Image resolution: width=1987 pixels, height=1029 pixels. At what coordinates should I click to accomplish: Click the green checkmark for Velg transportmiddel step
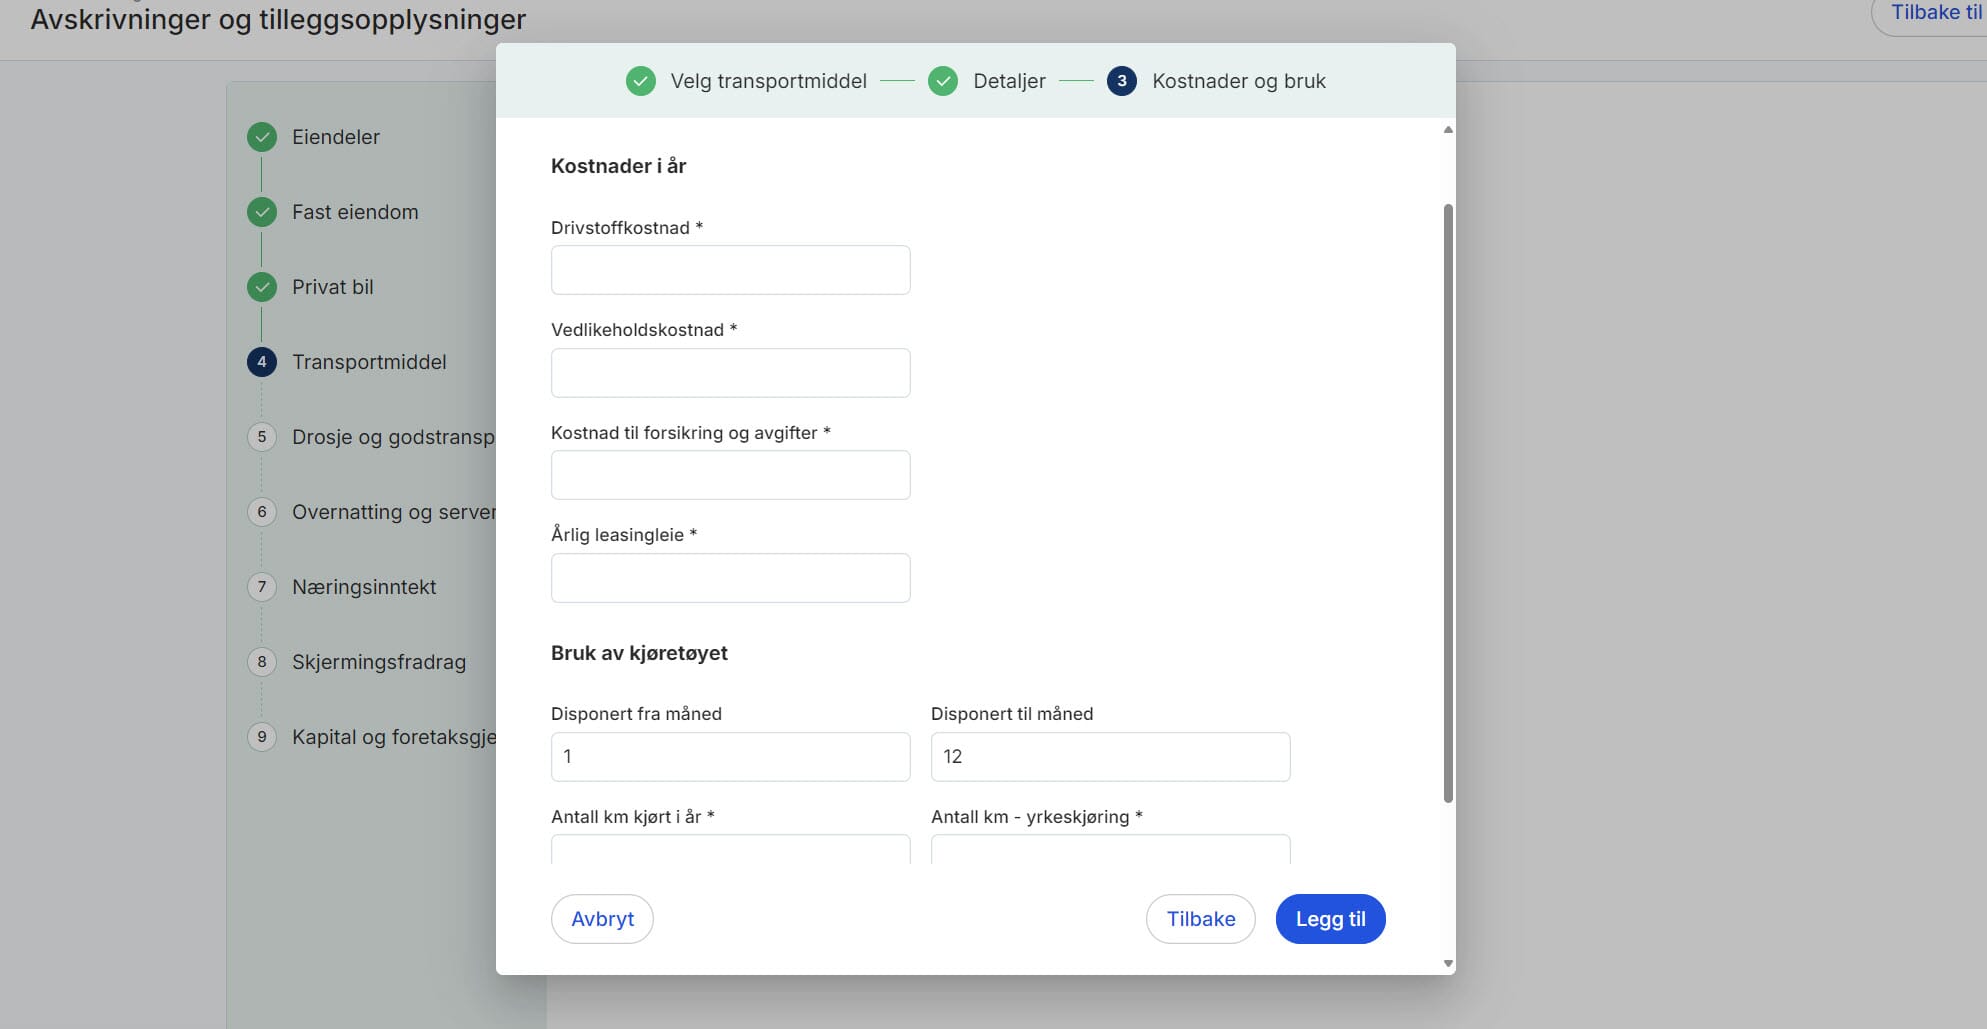tap(641, 81)
